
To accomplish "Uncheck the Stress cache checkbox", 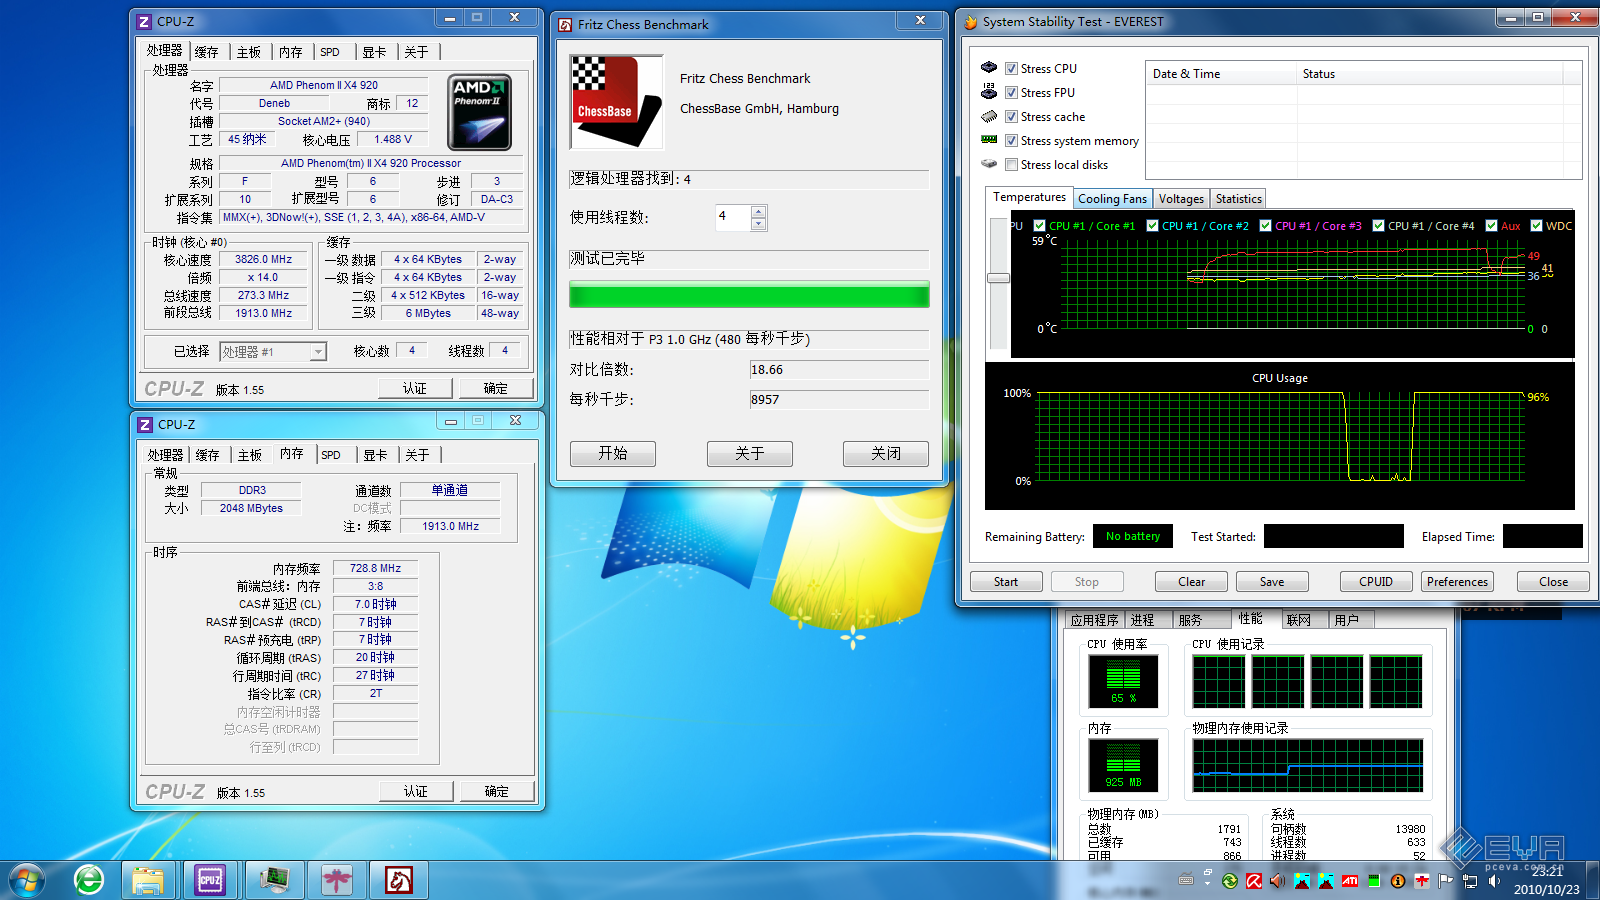I will pos(1011,117).
